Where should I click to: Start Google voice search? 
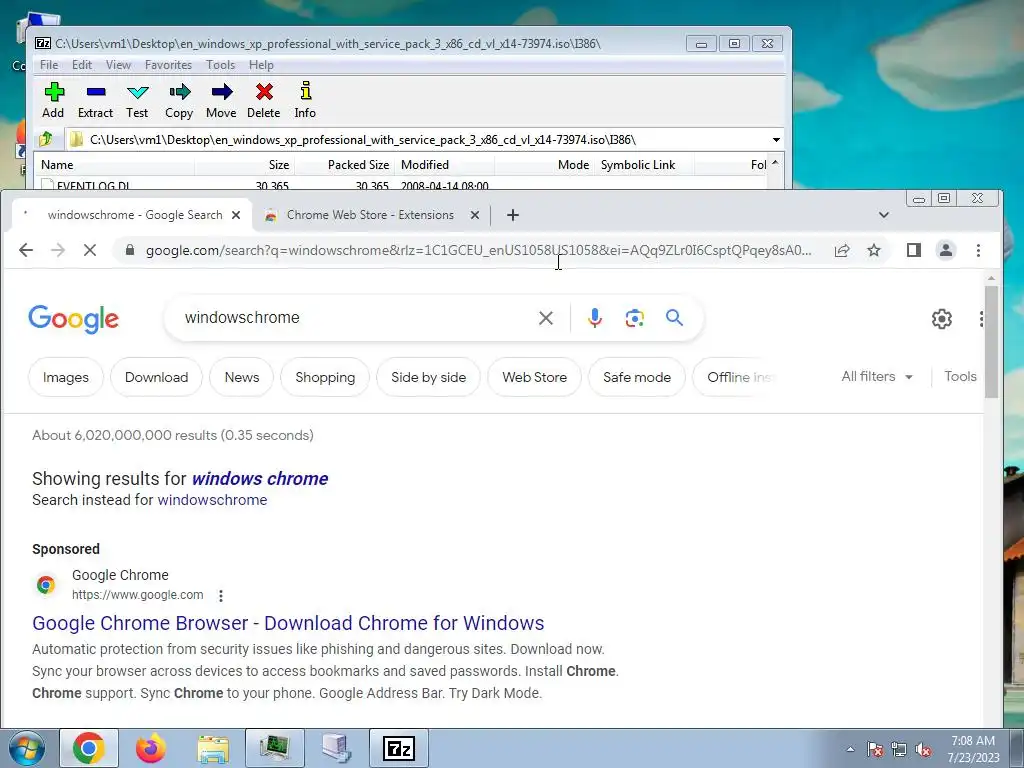click(x=594, y=318)
